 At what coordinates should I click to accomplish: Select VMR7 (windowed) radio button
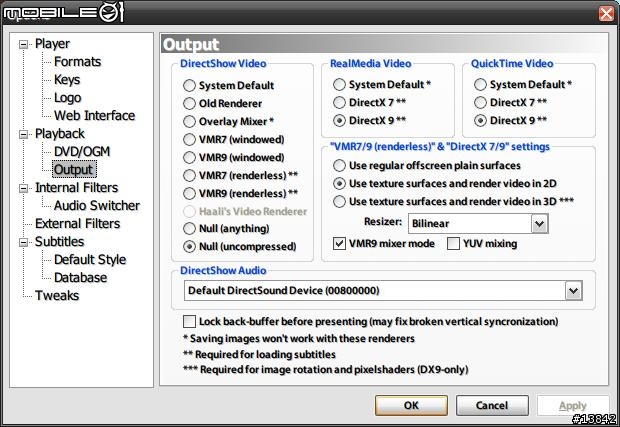pyautogui.click(x=189, y=140)
